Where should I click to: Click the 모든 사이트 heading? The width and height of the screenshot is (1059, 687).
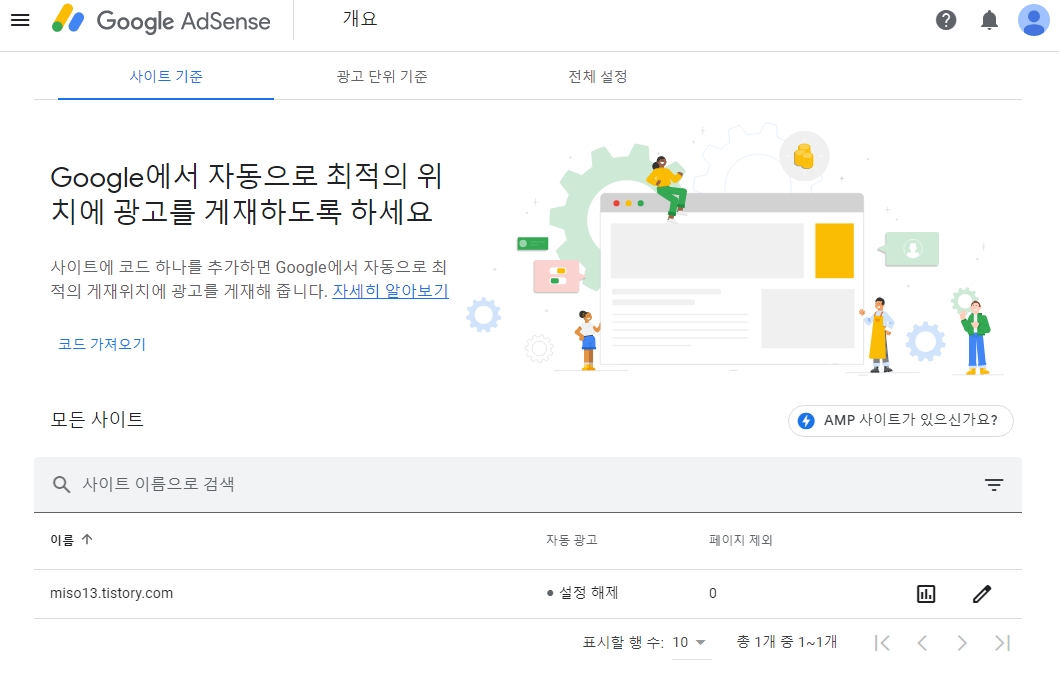[97, 419]
